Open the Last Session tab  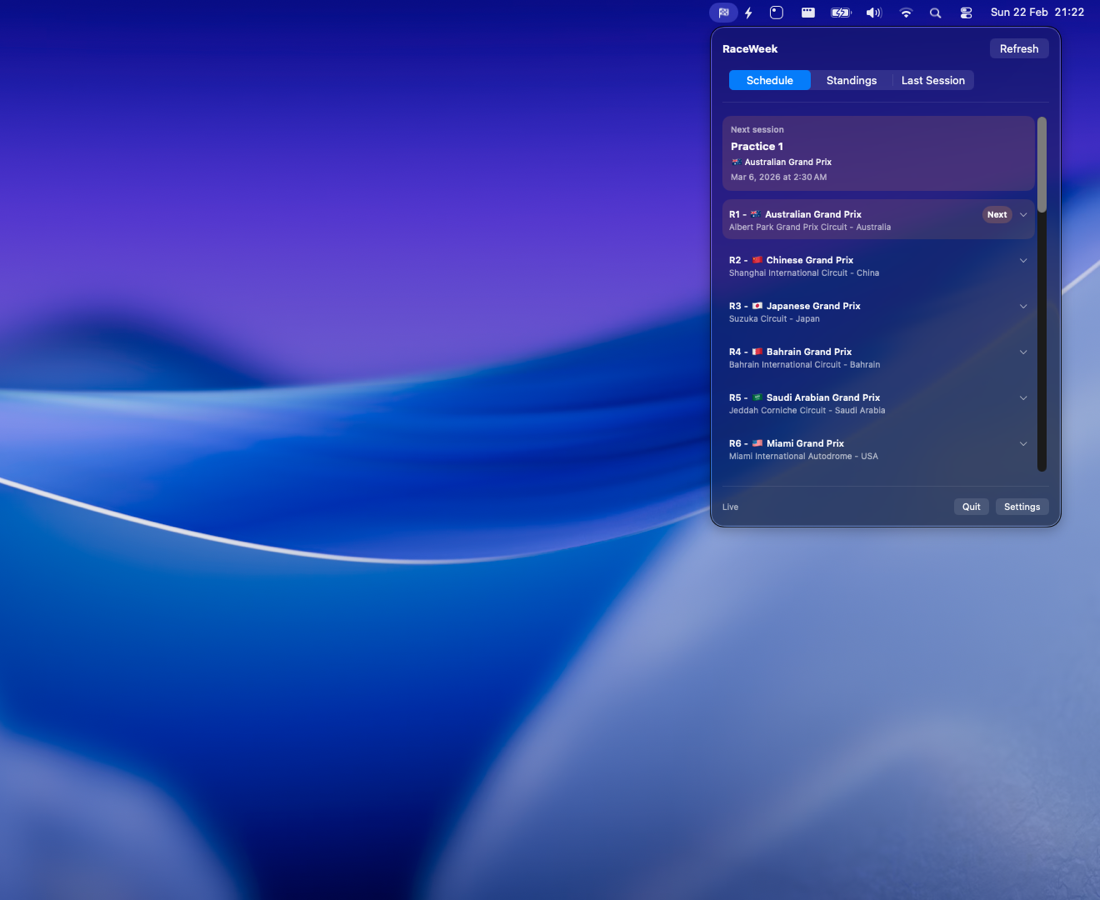tap(932, 80)
